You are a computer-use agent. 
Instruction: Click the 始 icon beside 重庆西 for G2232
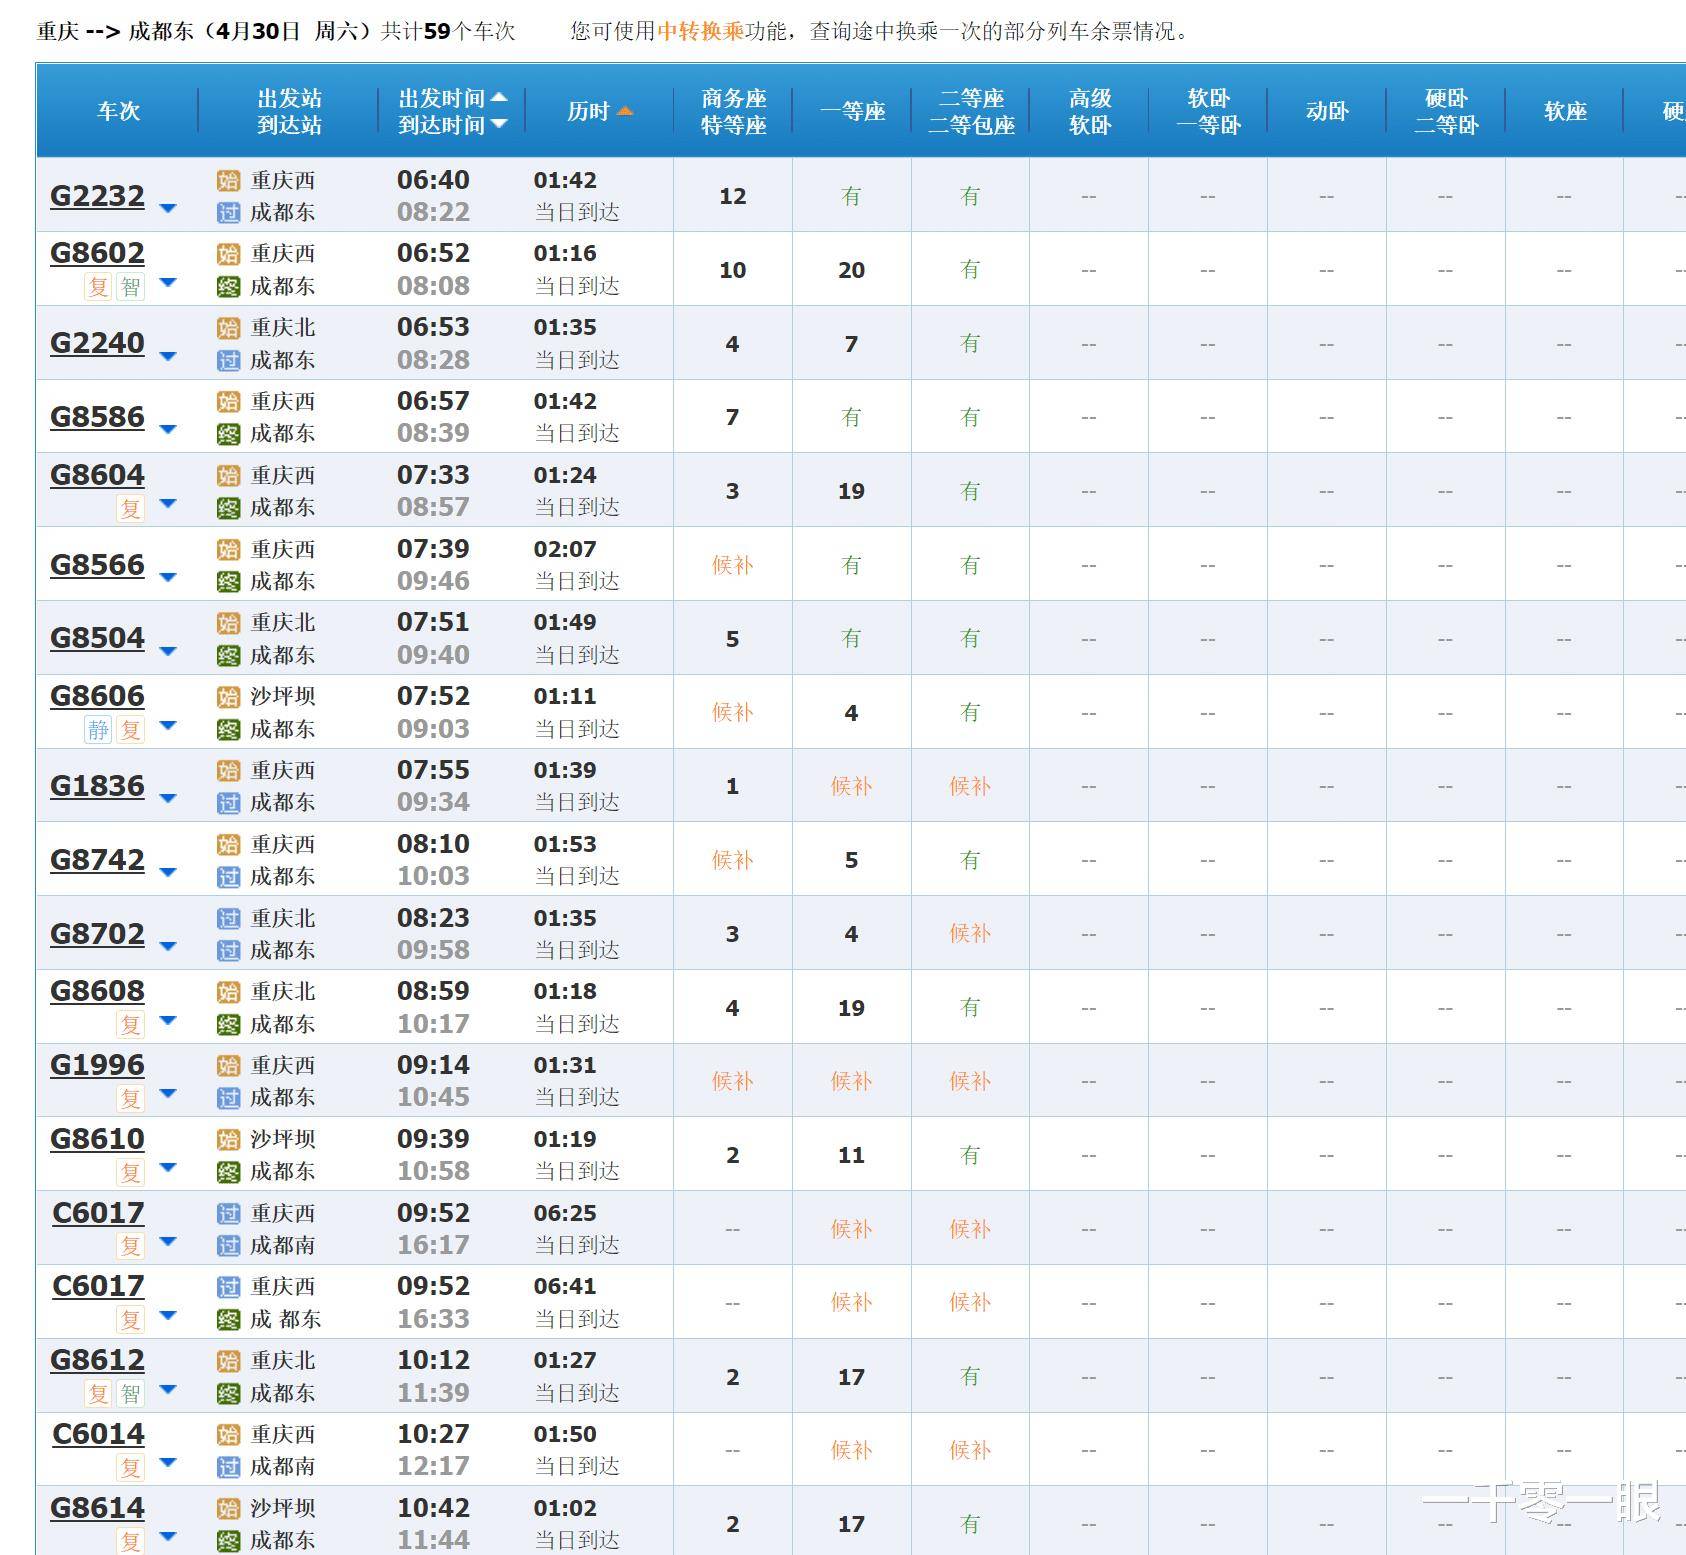[229, 181]
